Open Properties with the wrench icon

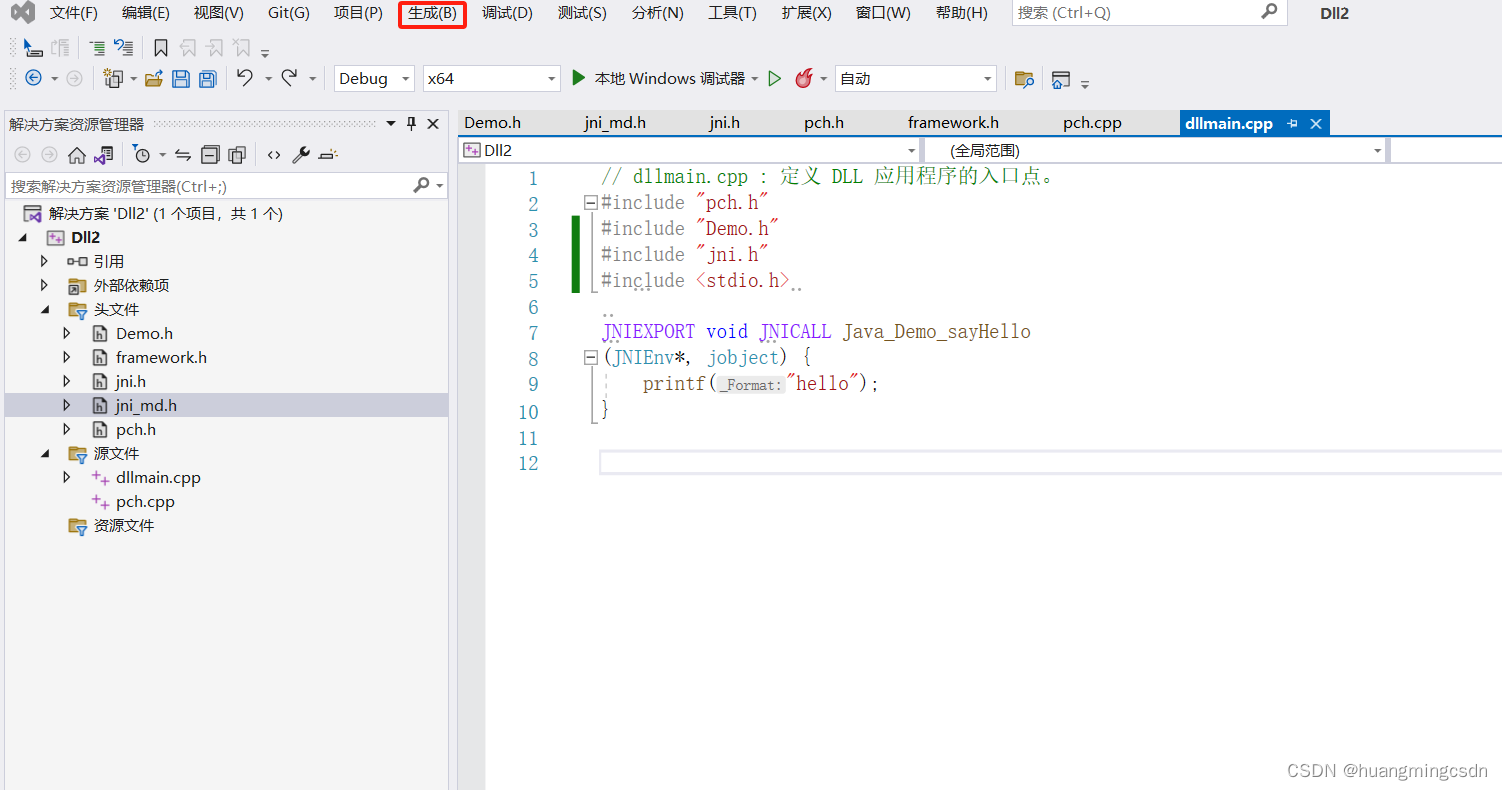pos(300,155)
